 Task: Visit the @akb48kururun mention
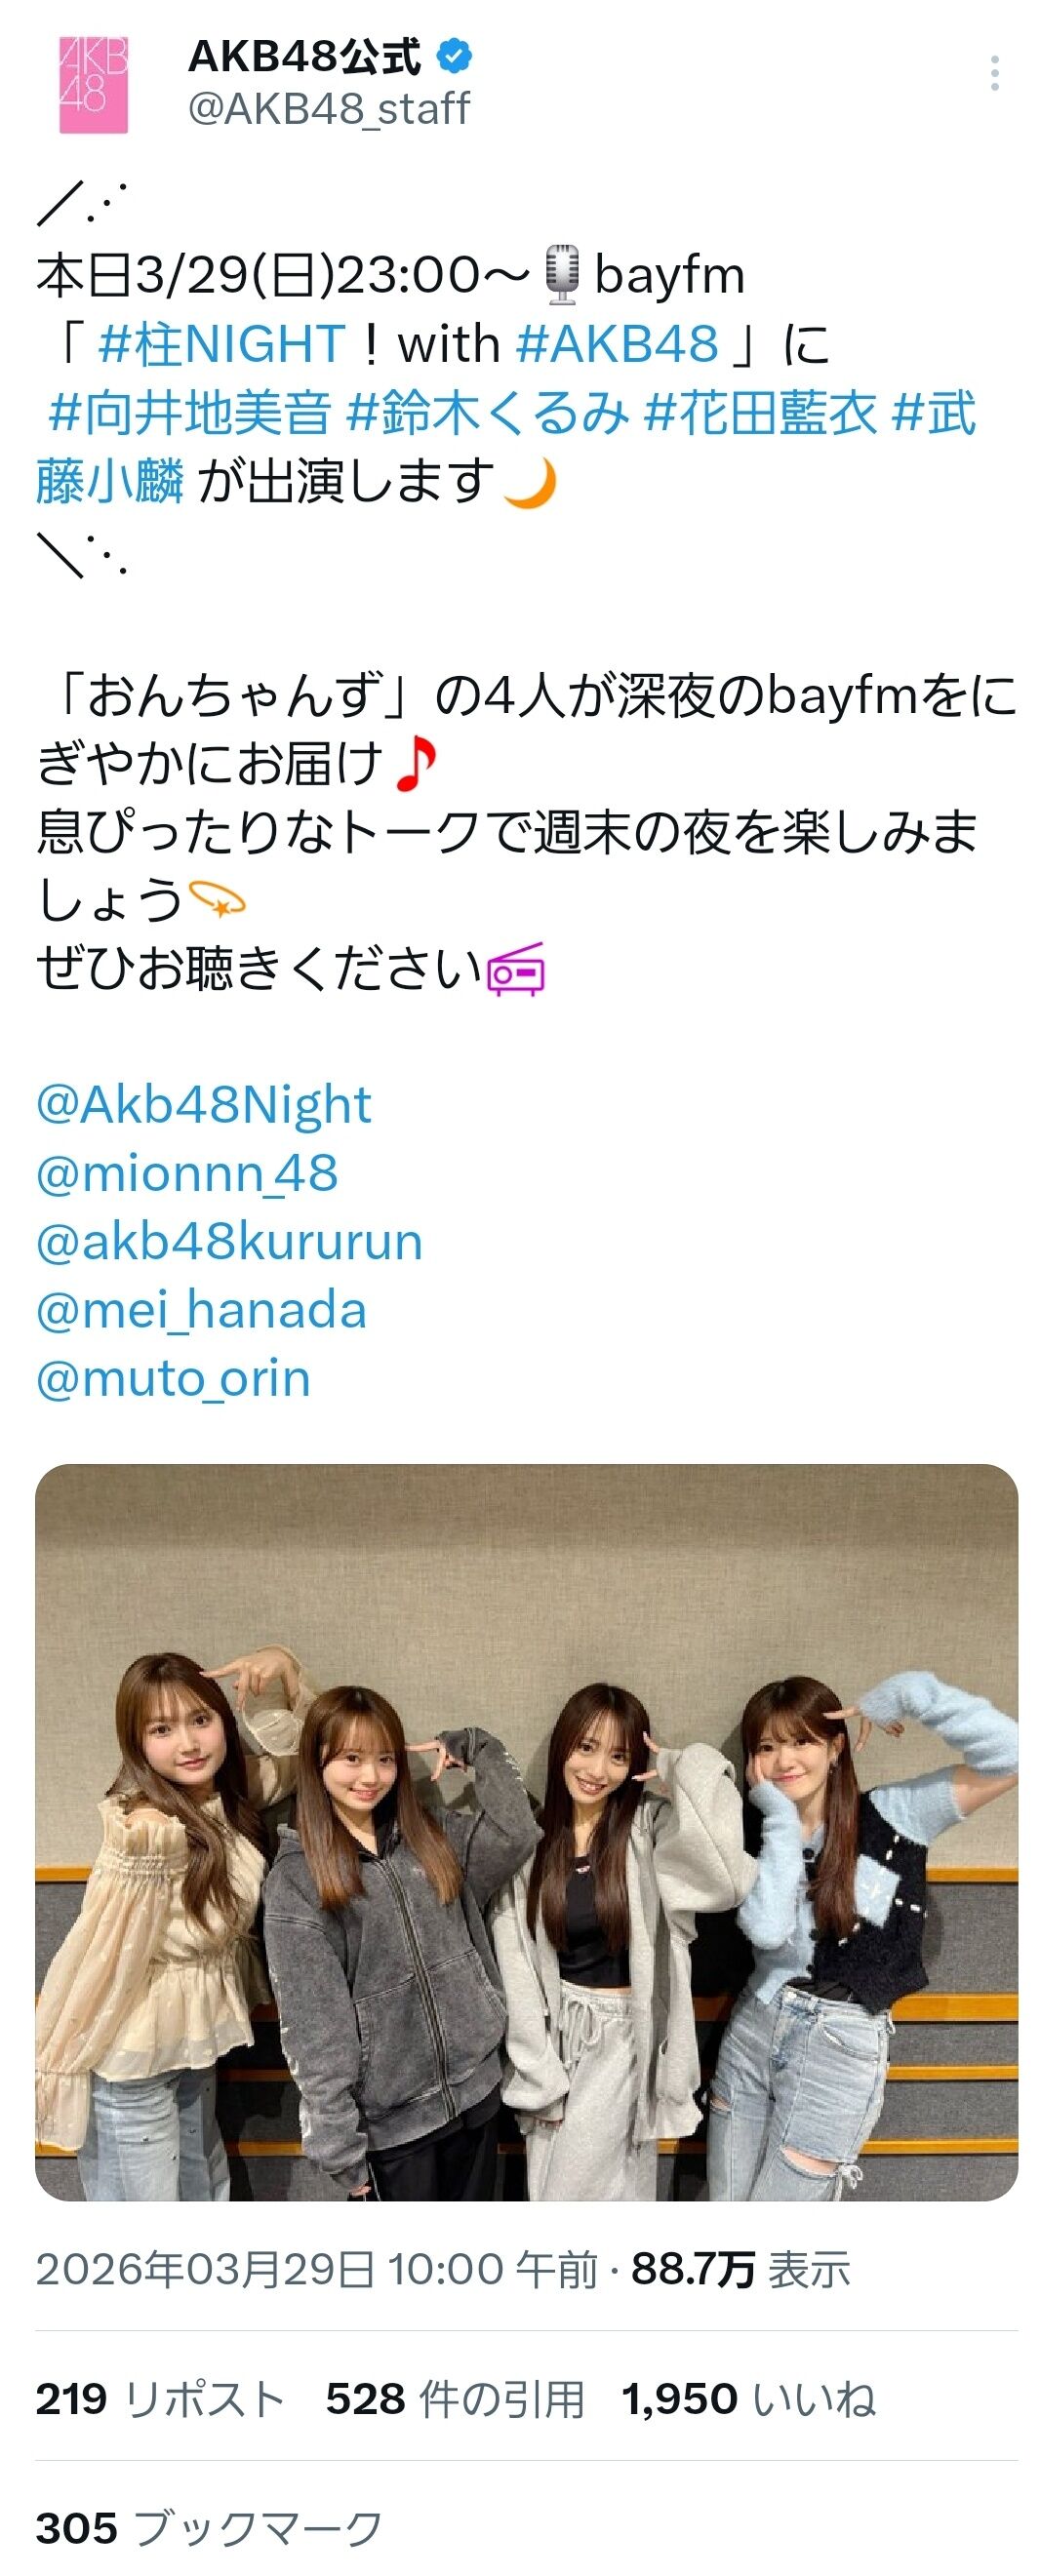pyautogui.click(x=229, y=1242)
